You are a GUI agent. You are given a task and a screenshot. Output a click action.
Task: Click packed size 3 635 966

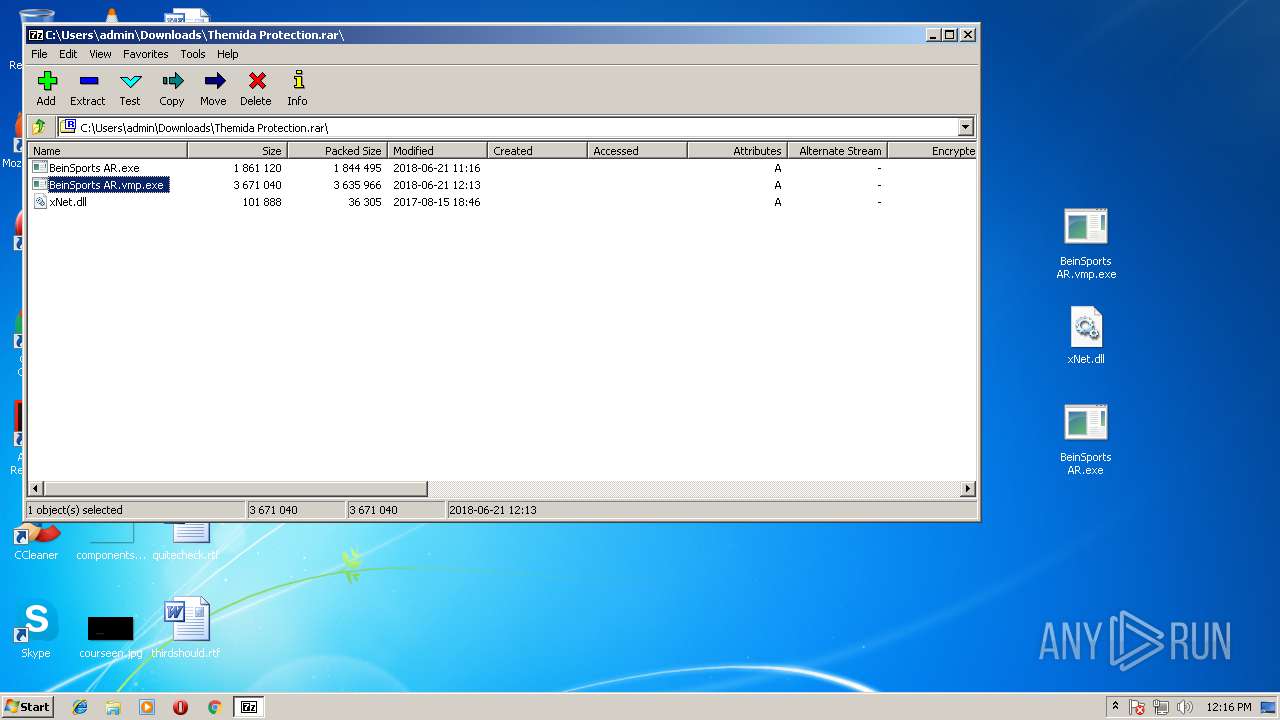[357, 185]
